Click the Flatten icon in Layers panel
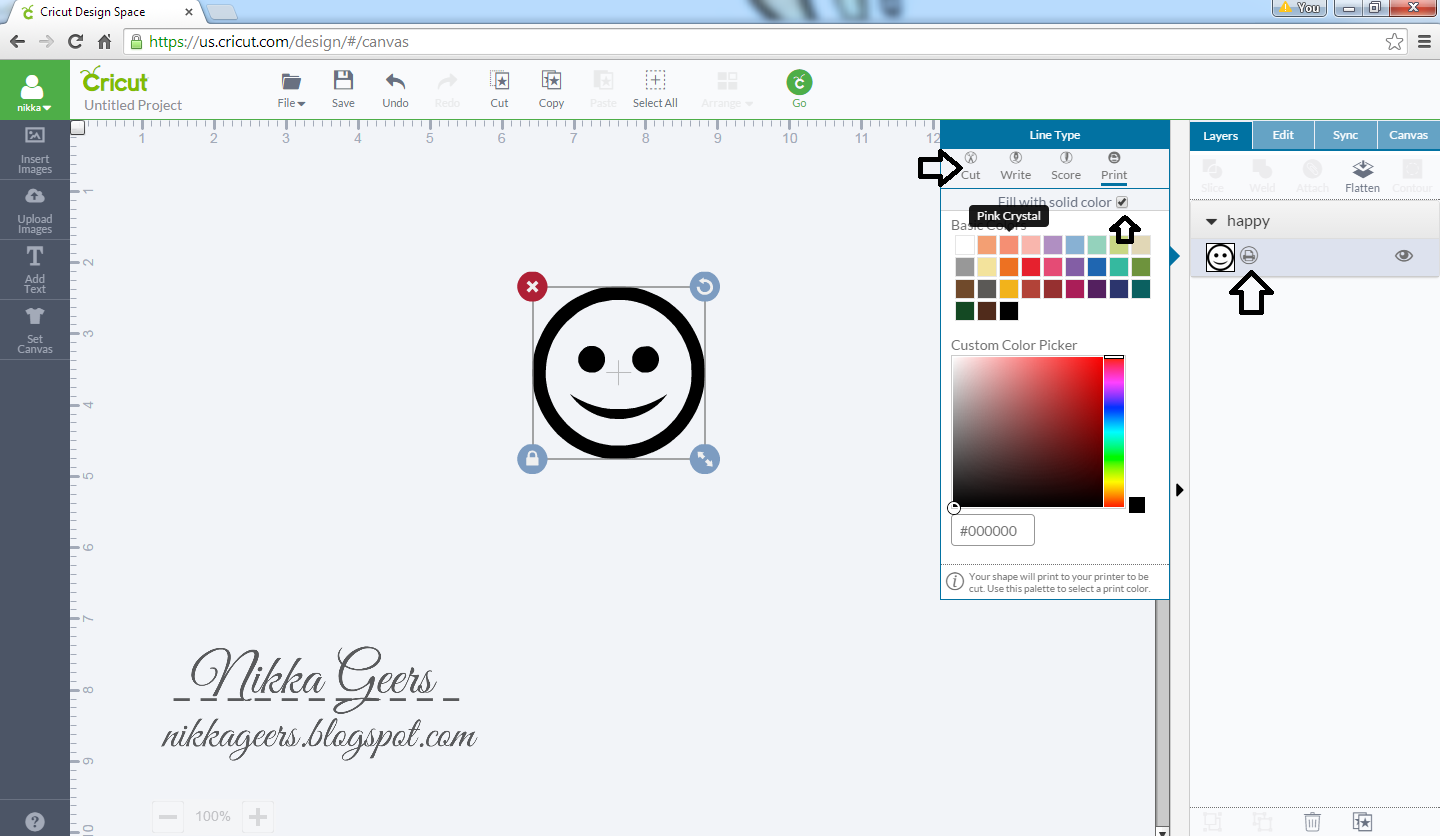Image resolution: width=1440 pixels, height=836 pixels. pos(1362,175)
